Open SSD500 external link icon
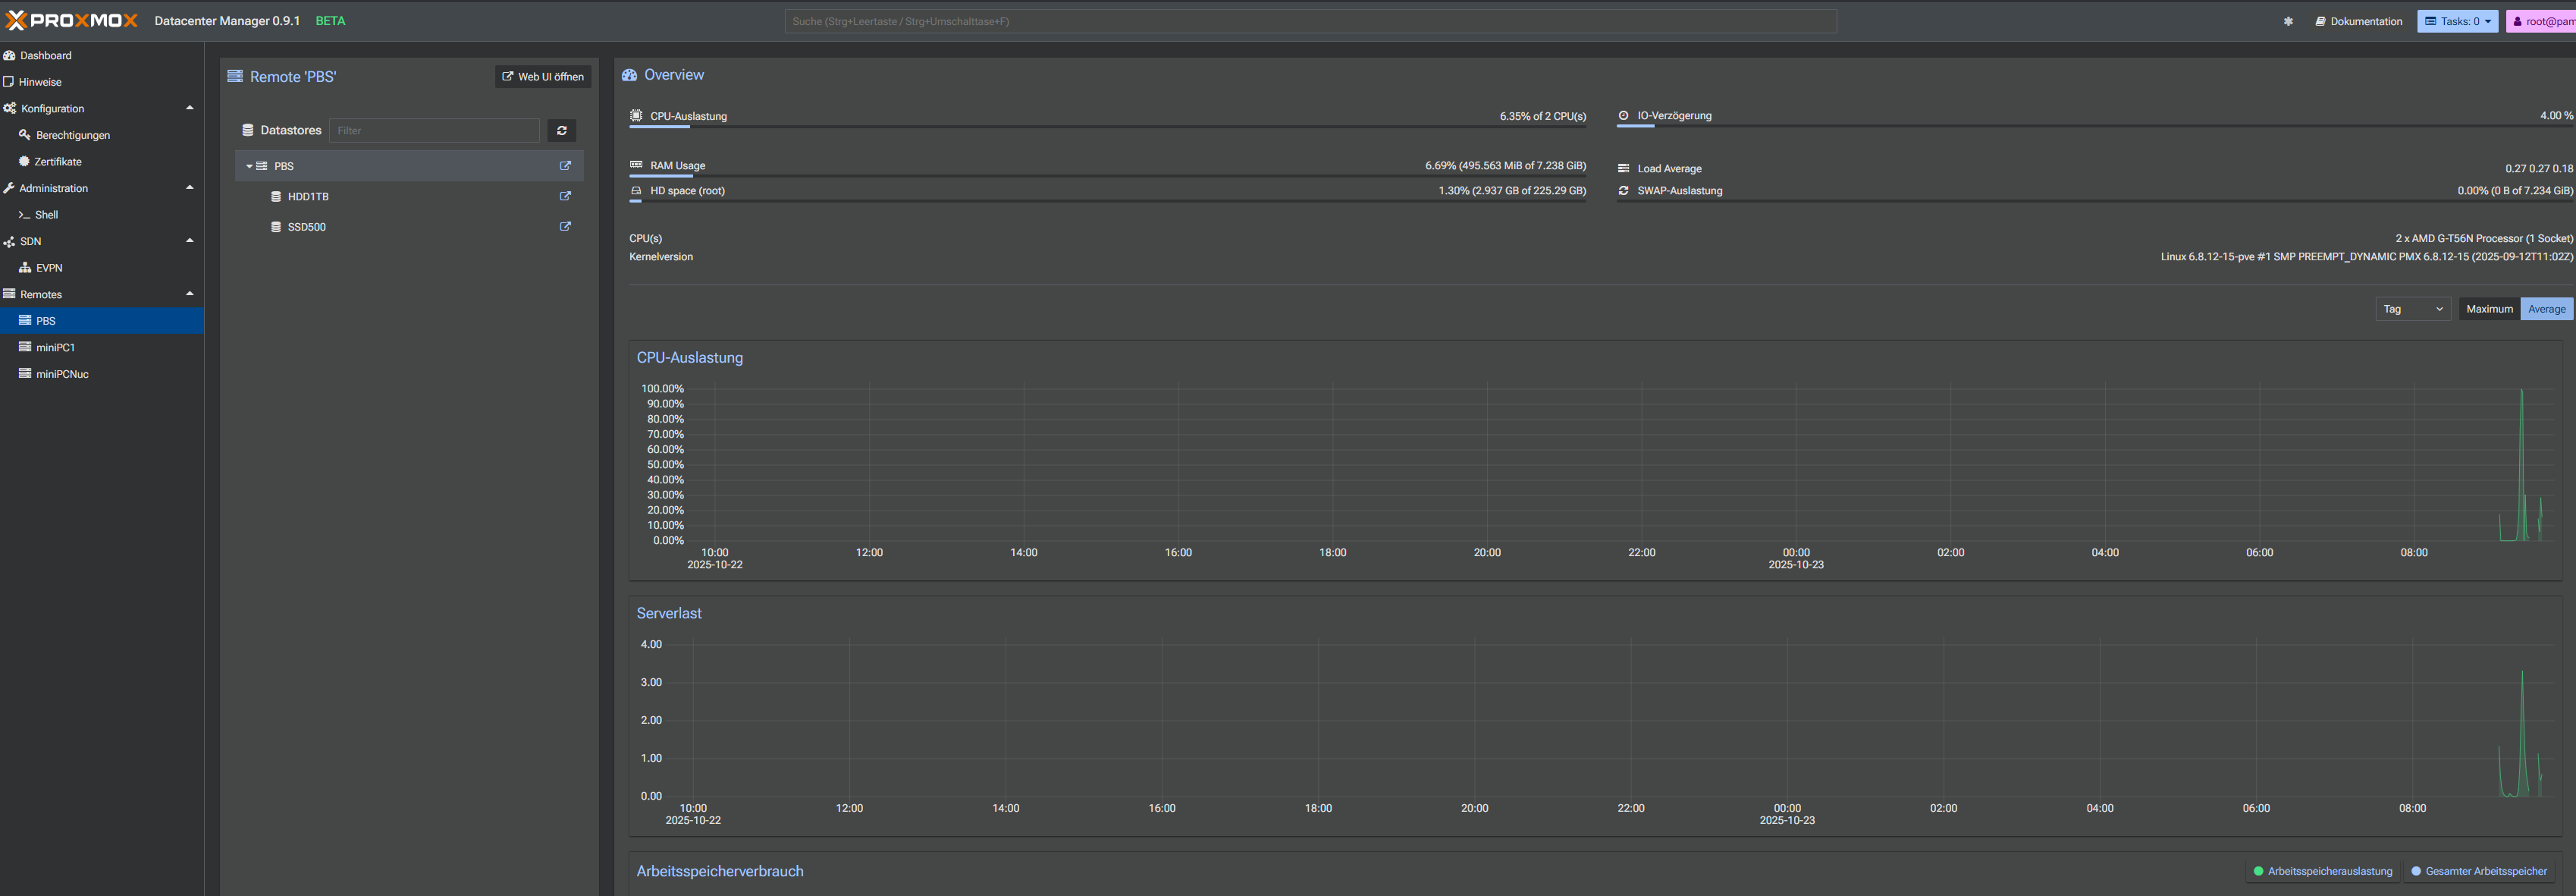This screenshot has width=2576, height=896. point(565,226)
